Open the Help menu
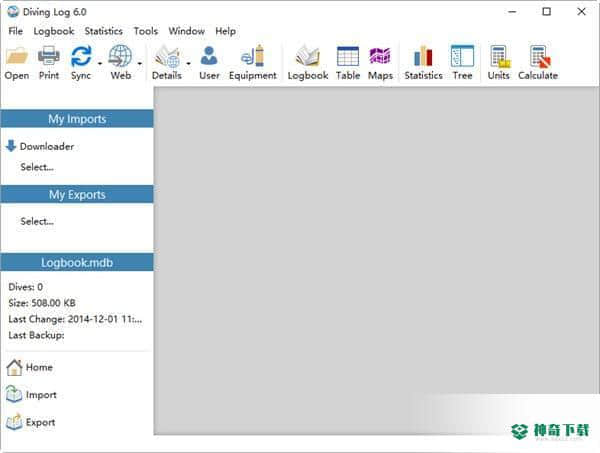600x453 pixels. coord(225,31)
